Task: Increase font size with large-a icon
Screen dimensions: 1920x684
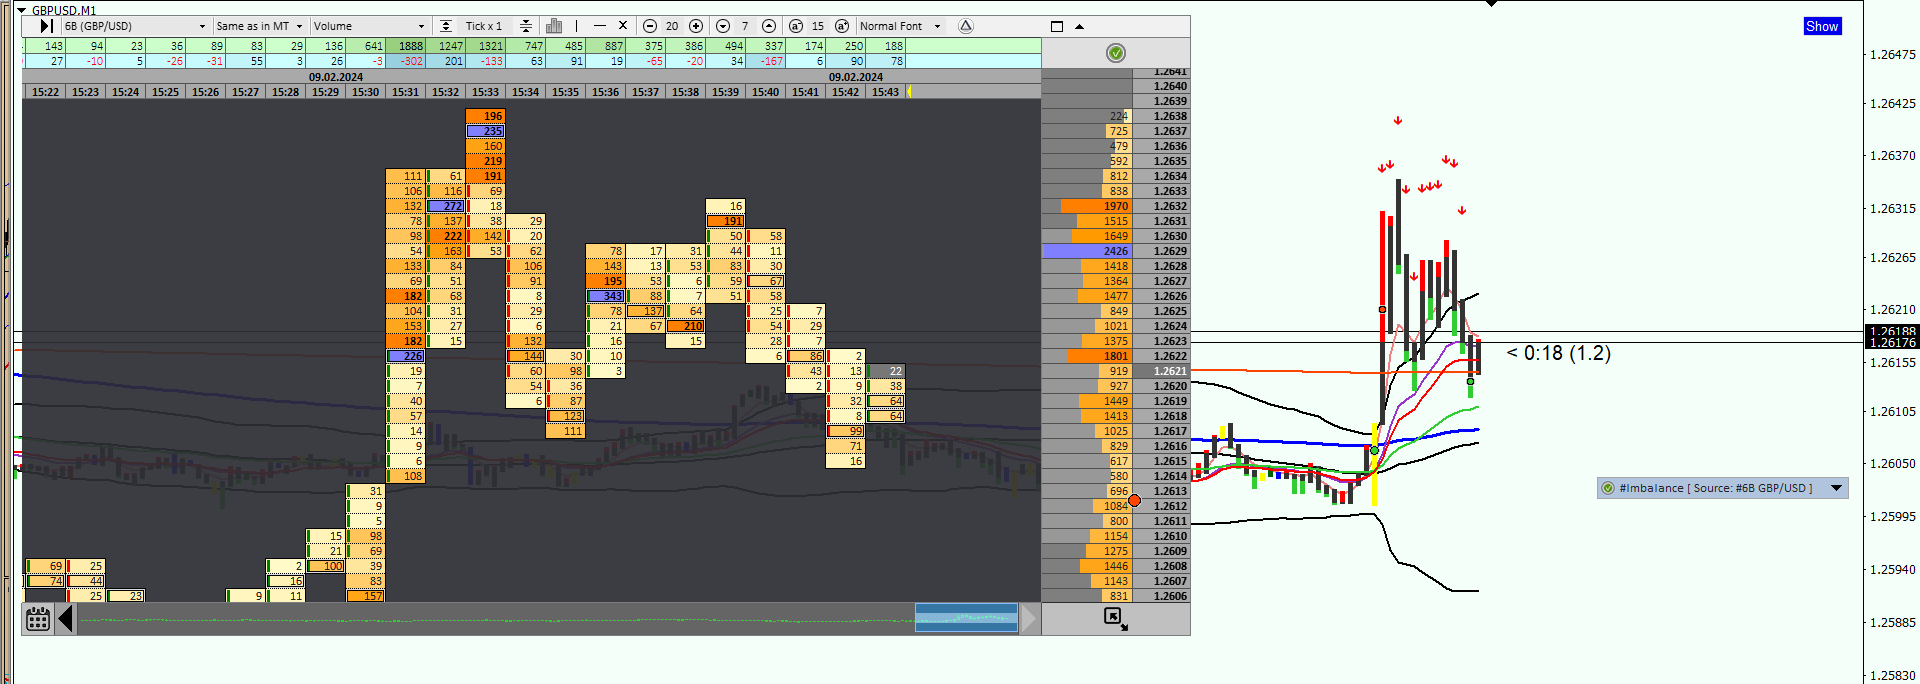Action: click(x=842, y=26)
